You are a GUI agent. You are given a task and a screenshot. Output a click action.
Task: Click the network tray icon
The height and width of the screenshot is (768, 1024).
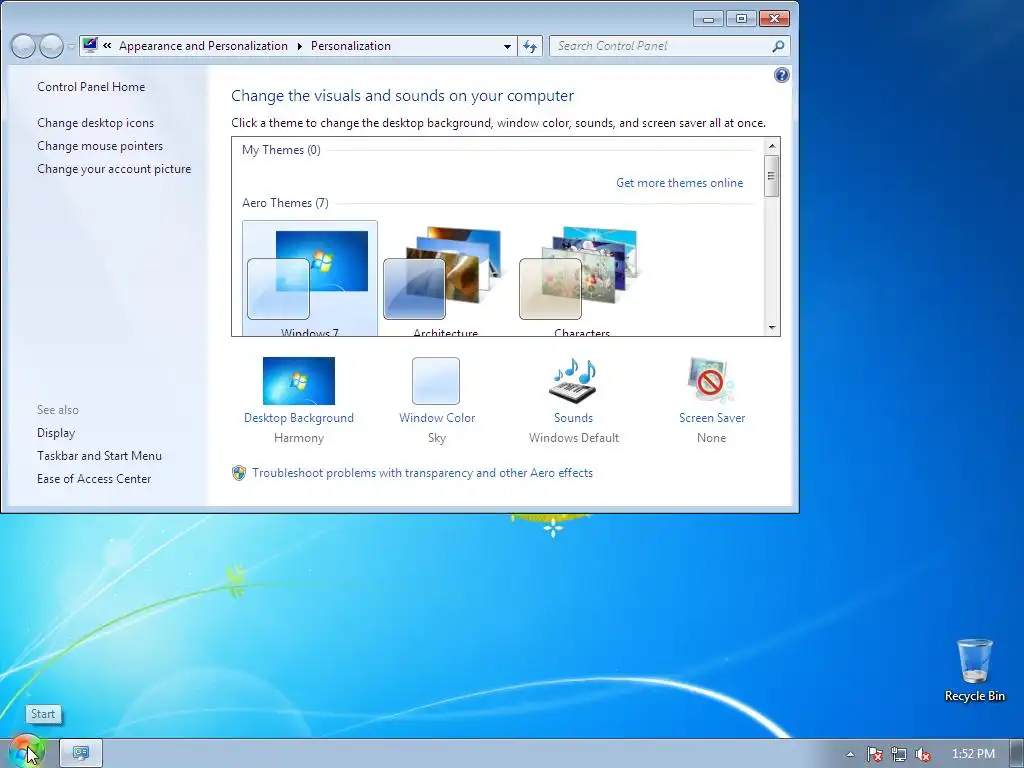coord(899,754)
